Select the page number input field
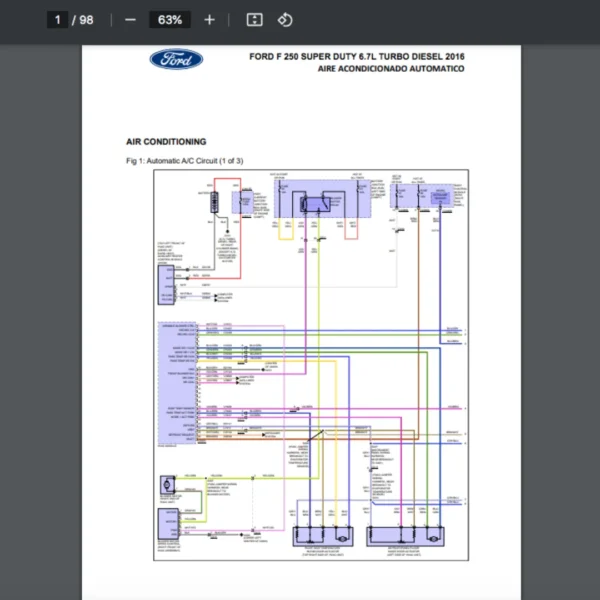Viewport: 600px width, 600px height. 57,20
